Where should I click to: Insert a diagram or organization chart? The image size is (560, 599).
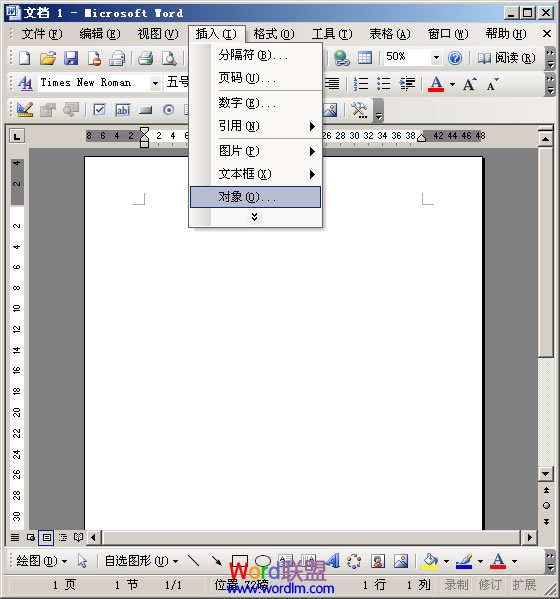click(x=354, y=561)
